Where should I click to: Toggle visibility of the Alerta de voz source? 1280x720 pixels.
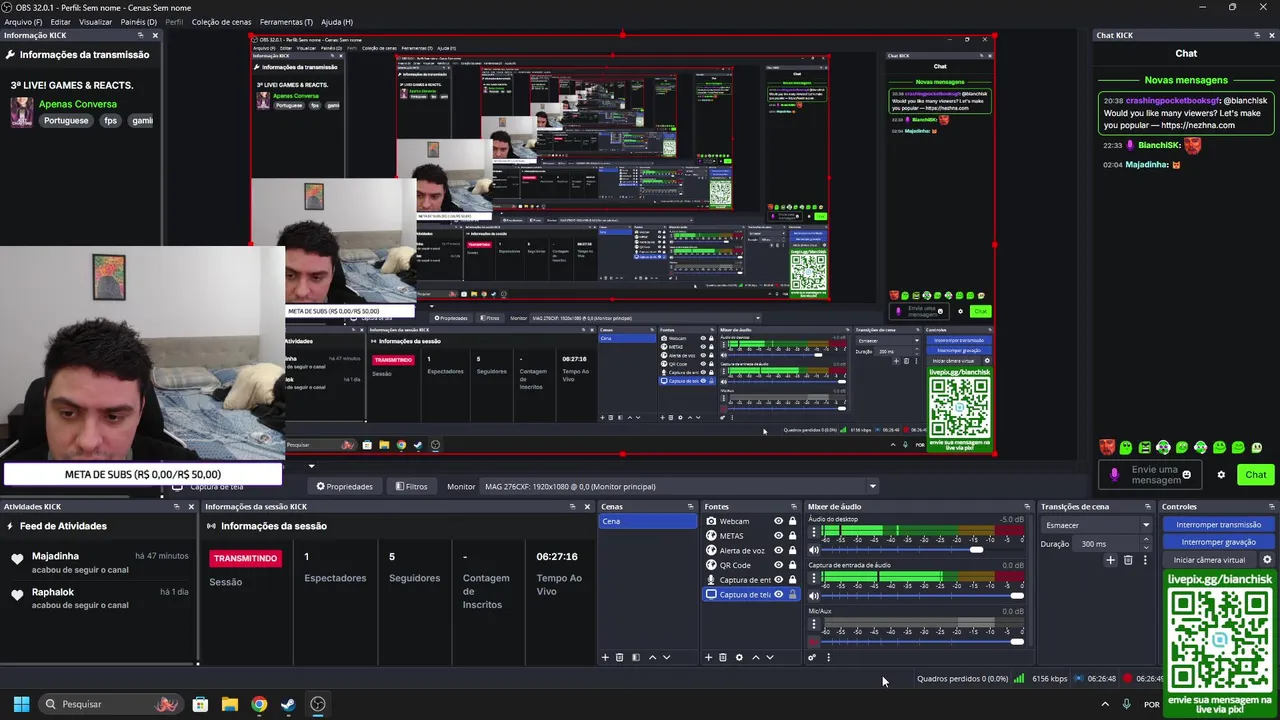pyautogui.click(x=778, y=550)
